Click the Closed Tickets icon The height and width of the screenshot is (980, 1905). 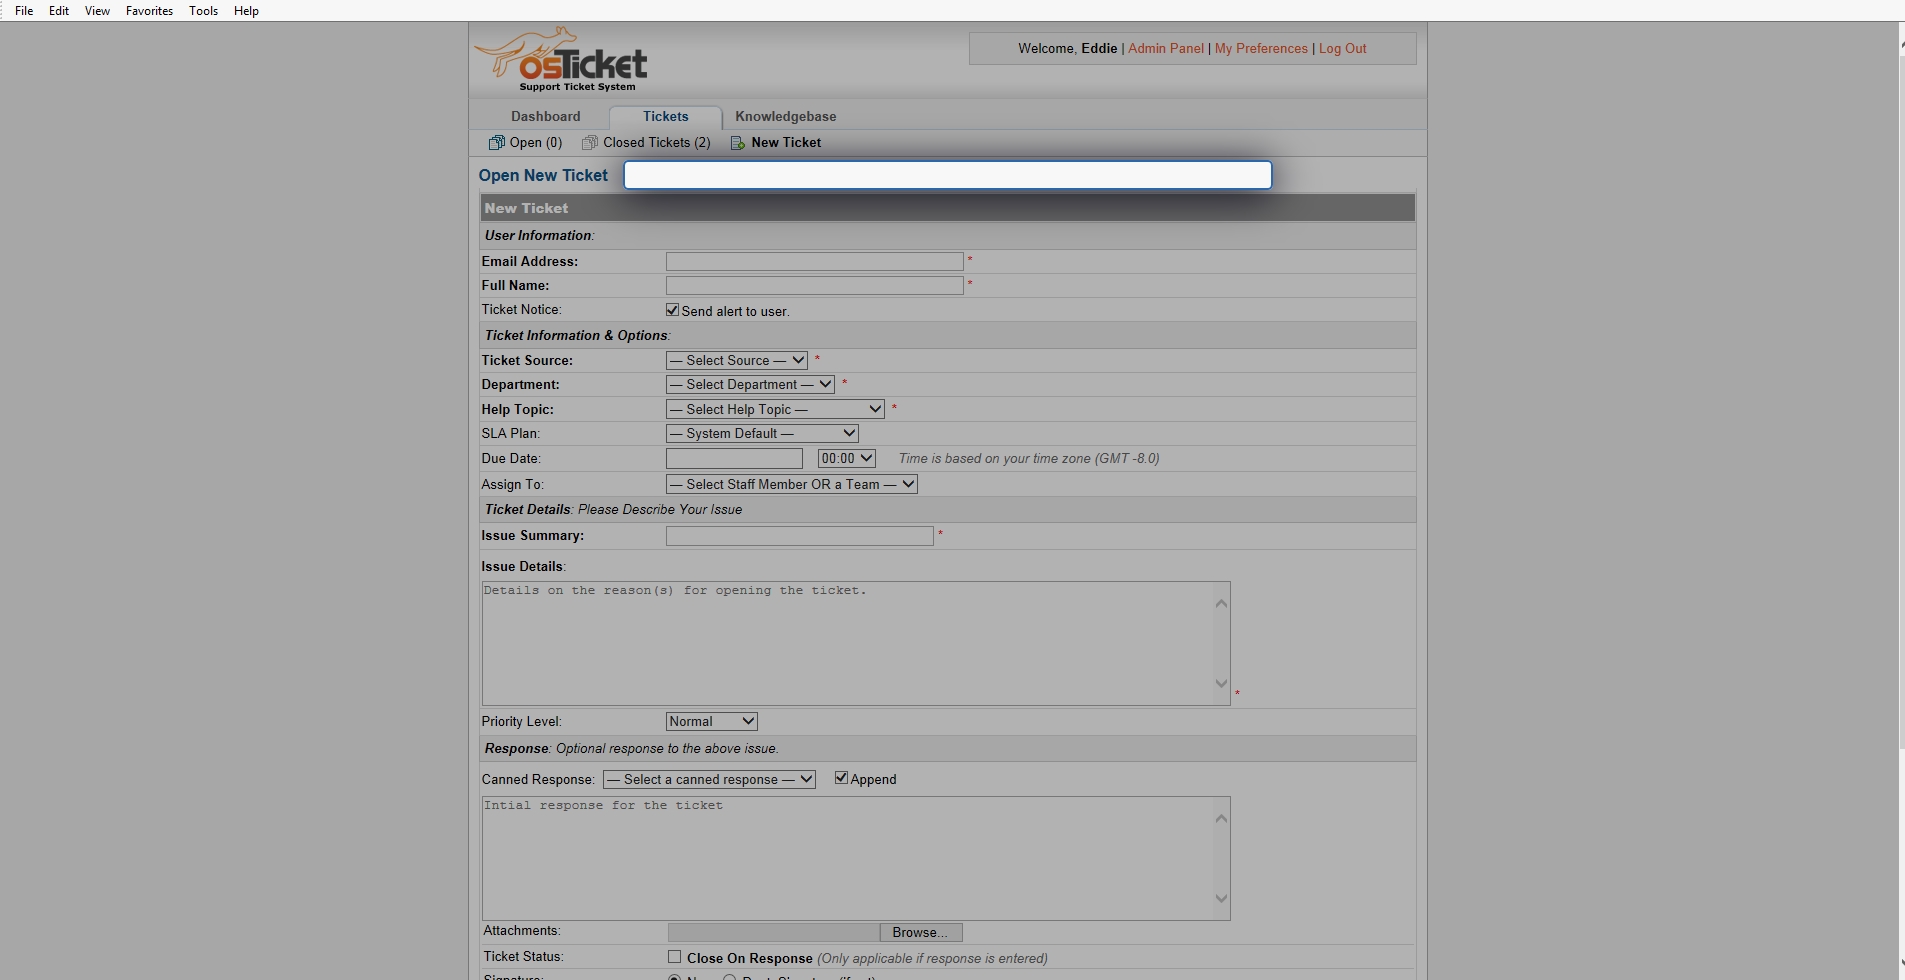(x=590, y=143)
